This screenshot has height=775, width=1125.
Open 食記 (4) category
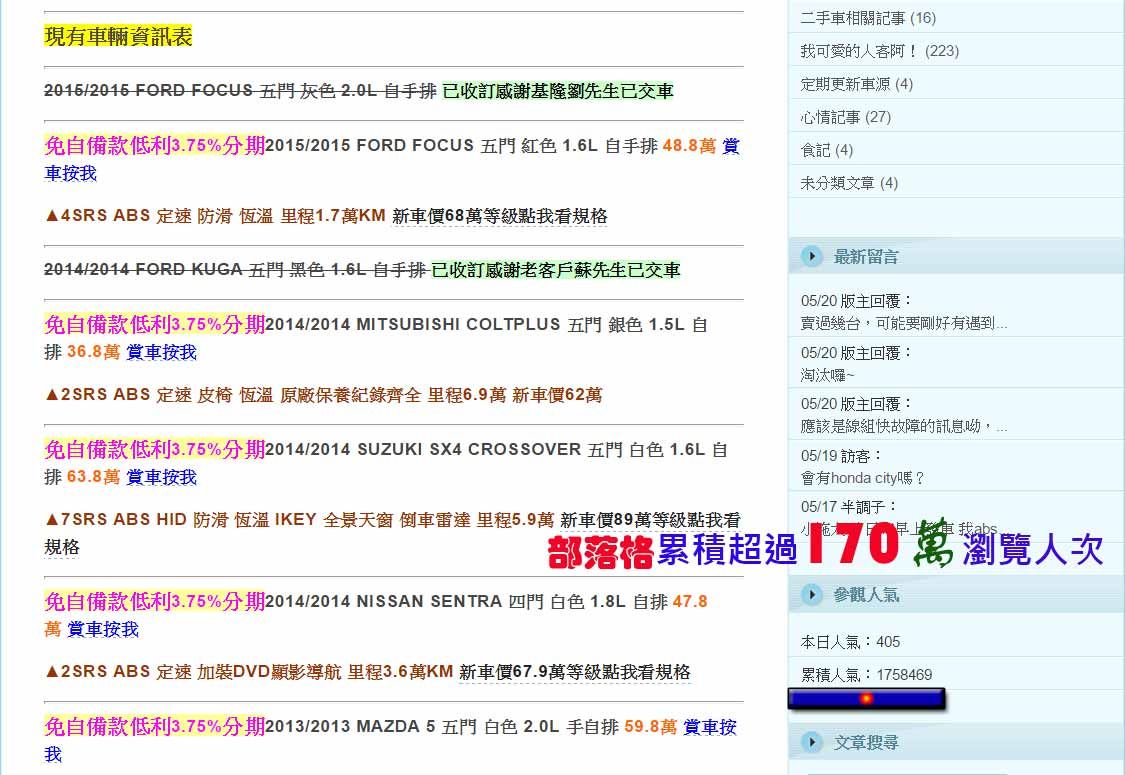[x=827, y=150]
